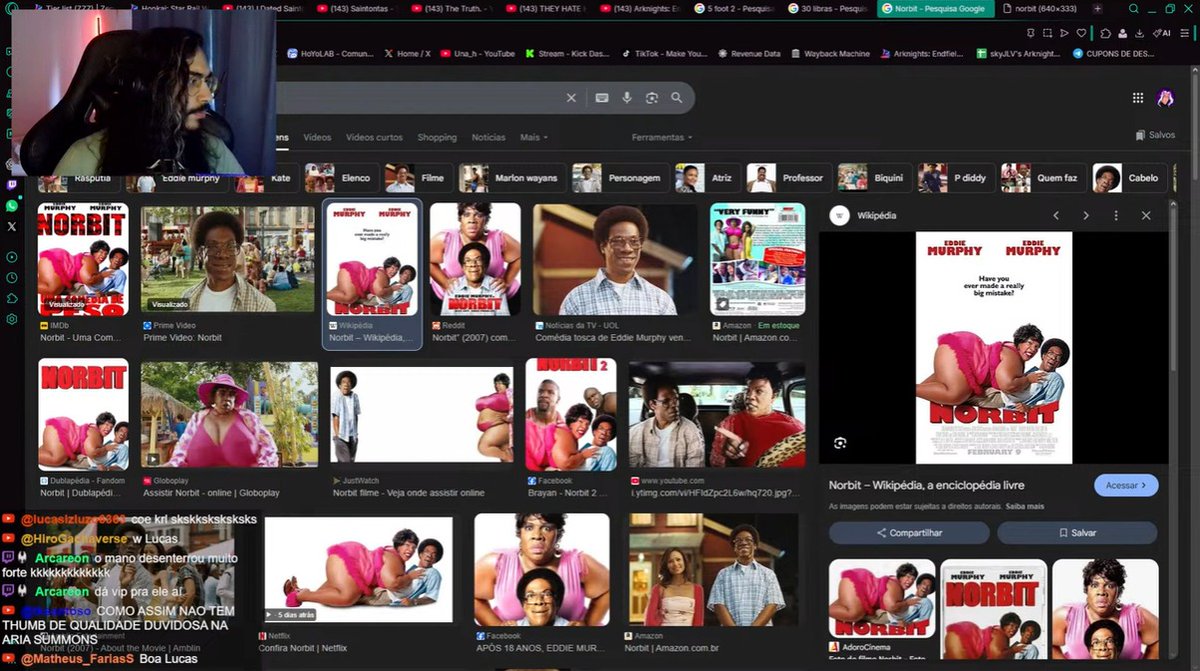The height and width of the screenshot is (671, 1200).
Task: Start voice search with microphone icon
Action: [627, 98]
